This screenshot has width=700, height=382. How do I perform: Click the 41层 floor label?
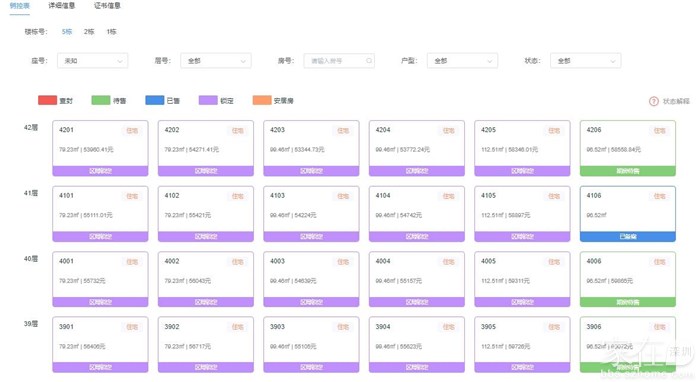[x=31, y=193]
